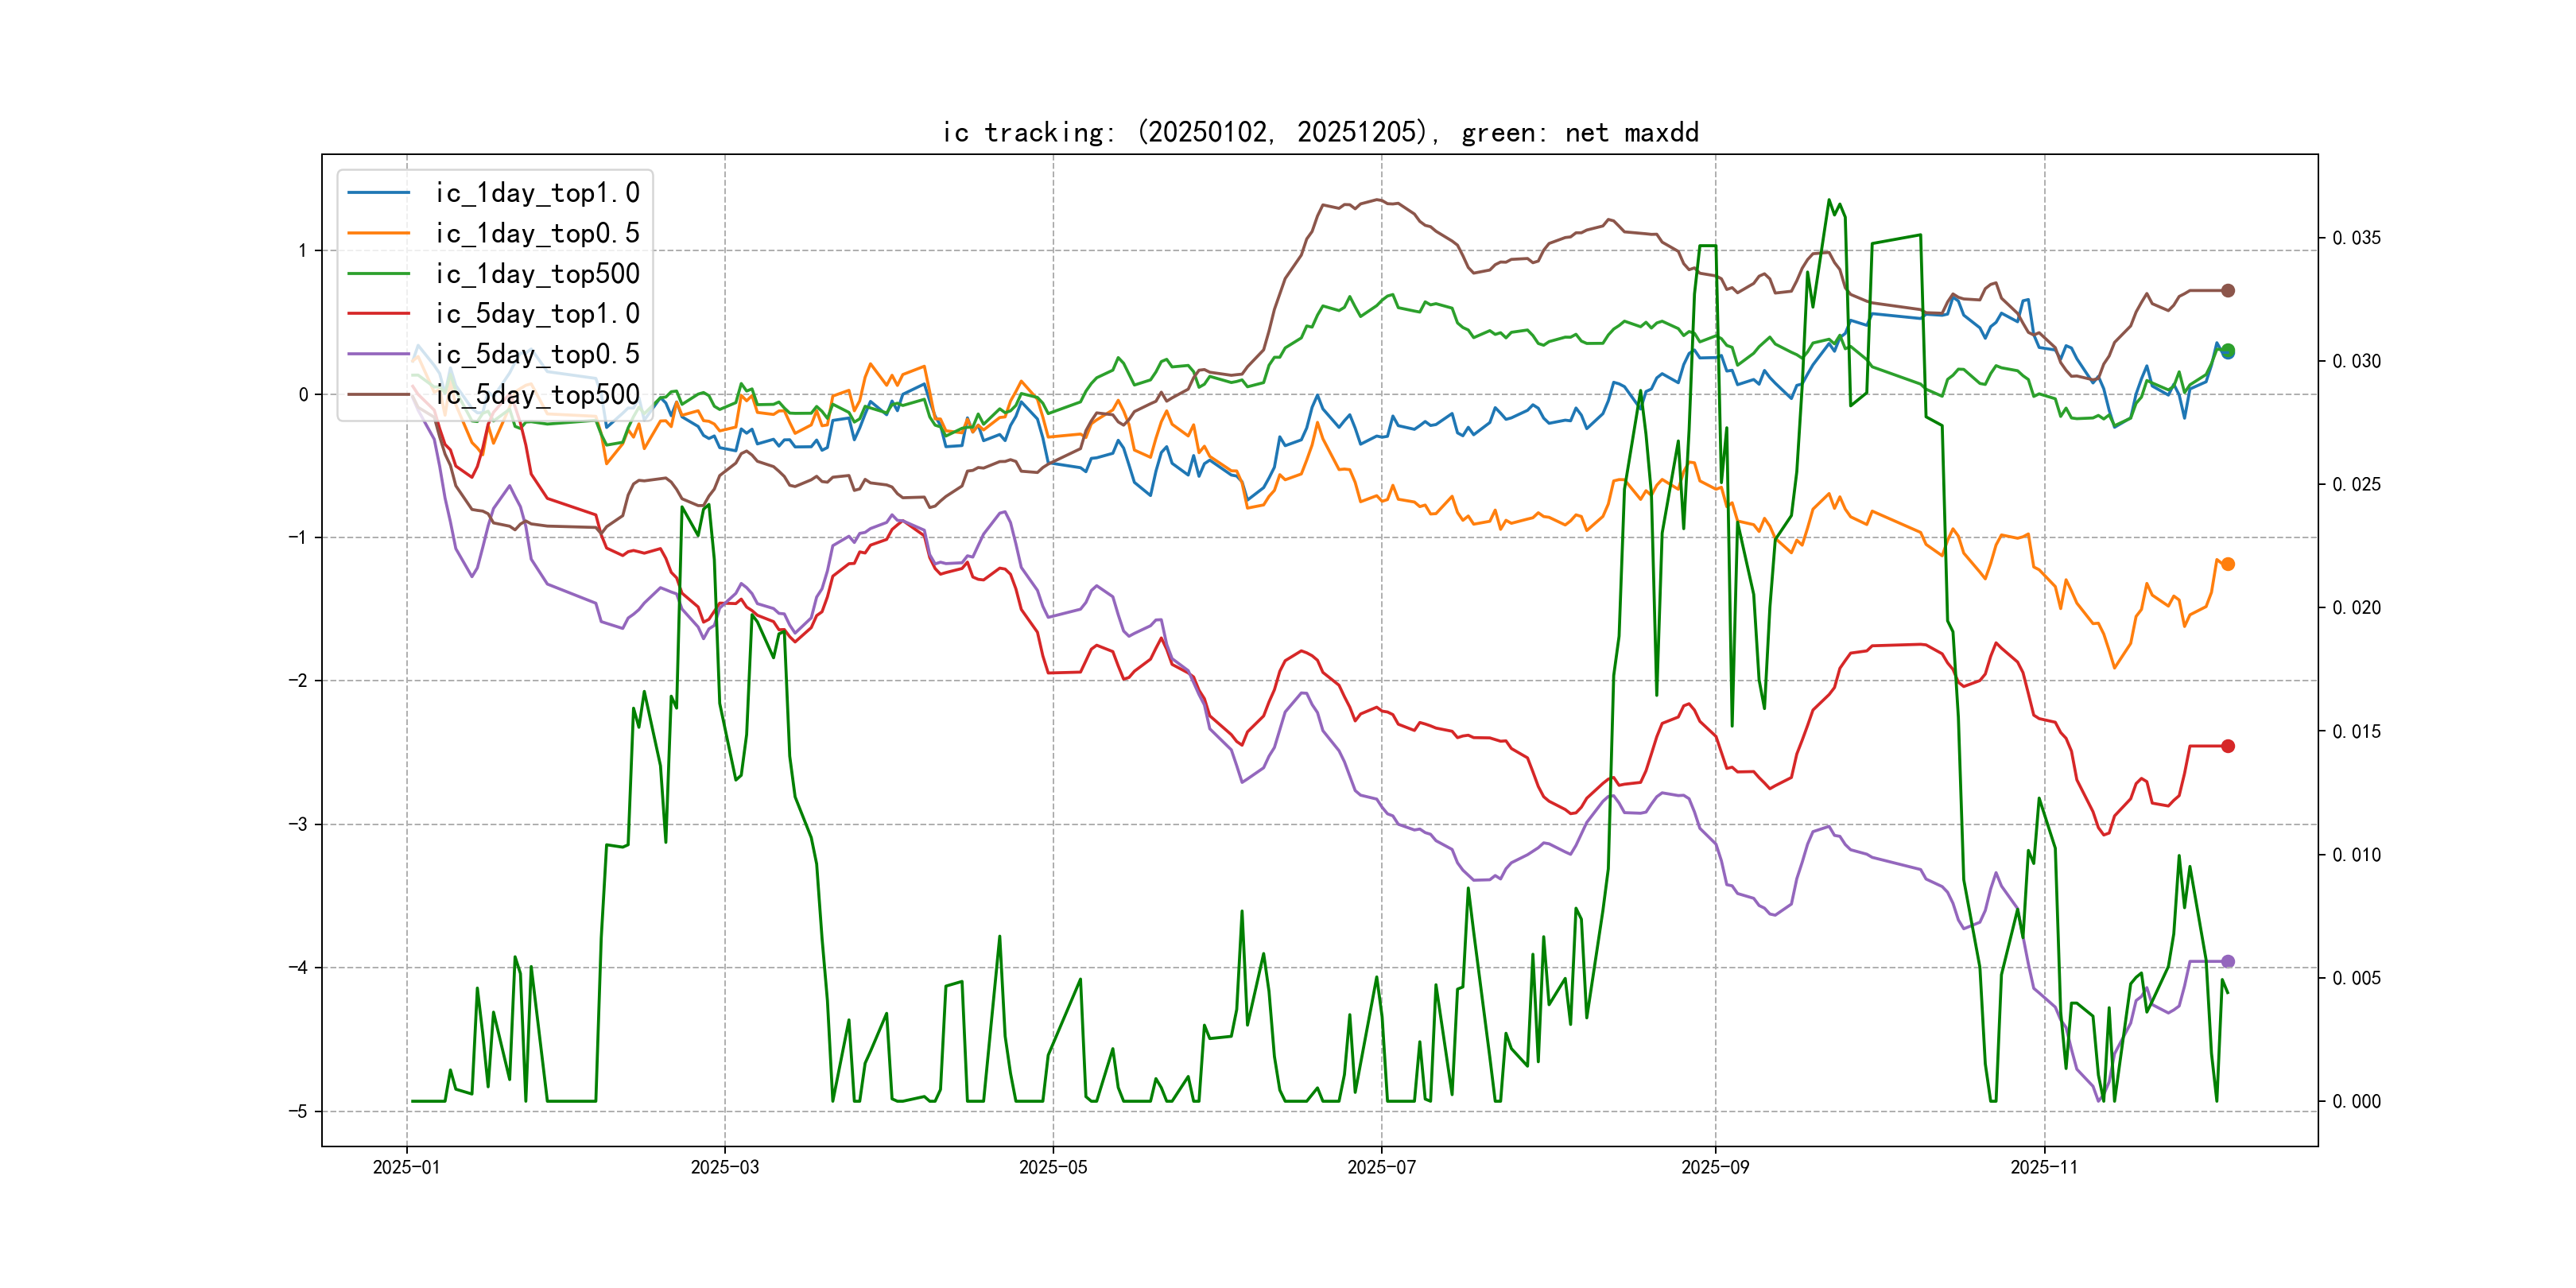The image size is (2576, 1288).
Task: Click the chart title 'ic tracking'
Action: click(x=1319, y=132)
